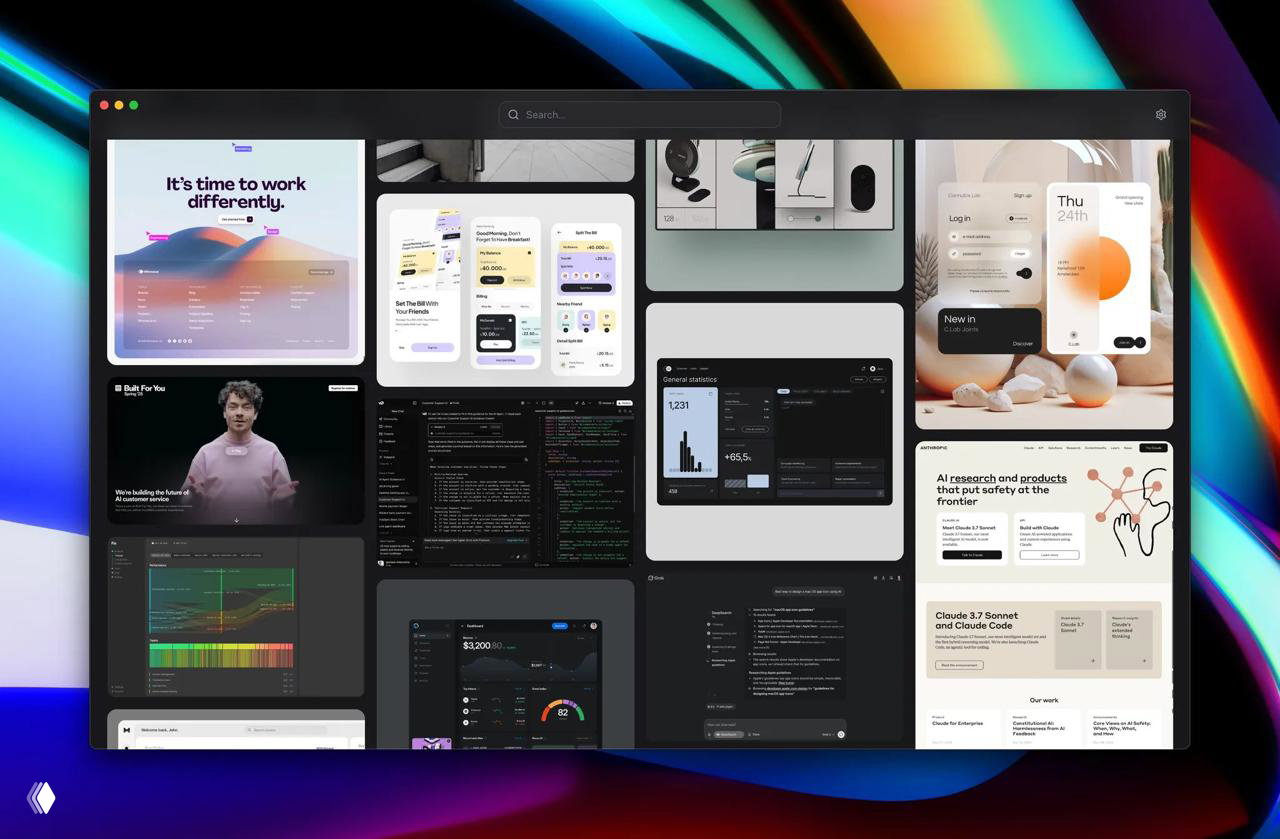
Task: Select the Research item in the Anthropic navigation
Action: pyautogui.click(x=1073, y=448)
